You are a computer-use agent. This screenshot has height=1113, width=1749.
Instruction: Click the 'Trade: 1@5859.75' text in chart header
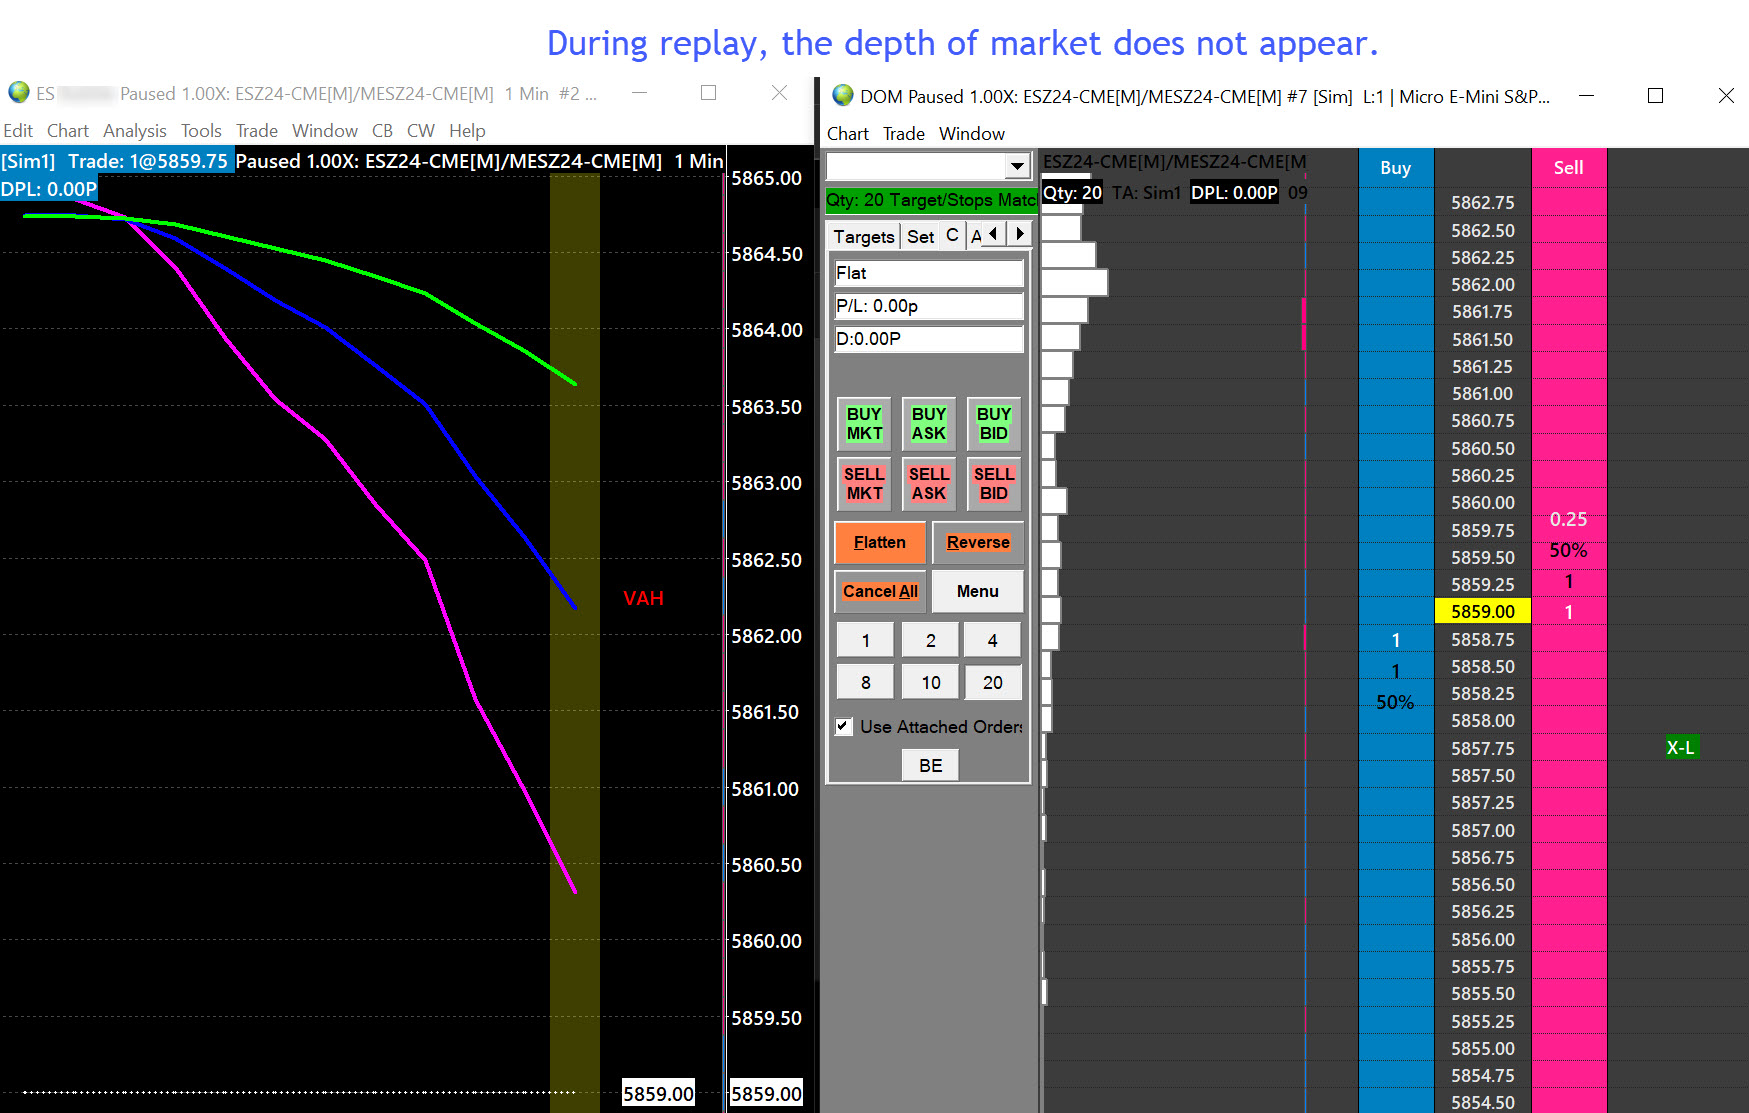click(x=148, y=161)
